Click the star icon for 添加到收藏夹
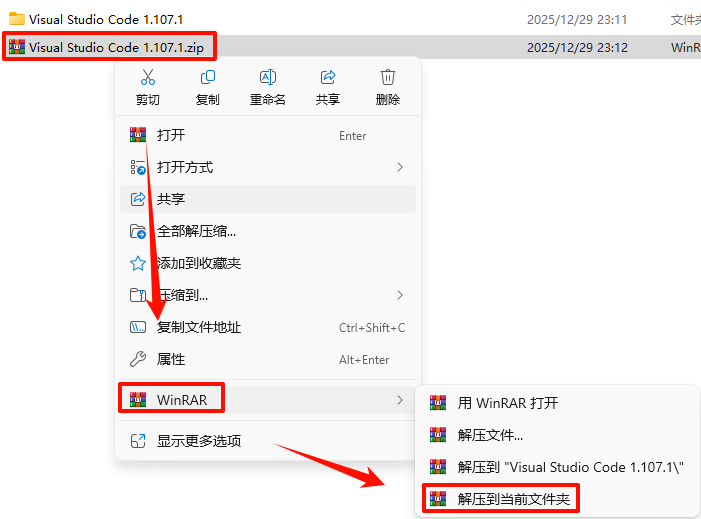 tap(138, 263)
